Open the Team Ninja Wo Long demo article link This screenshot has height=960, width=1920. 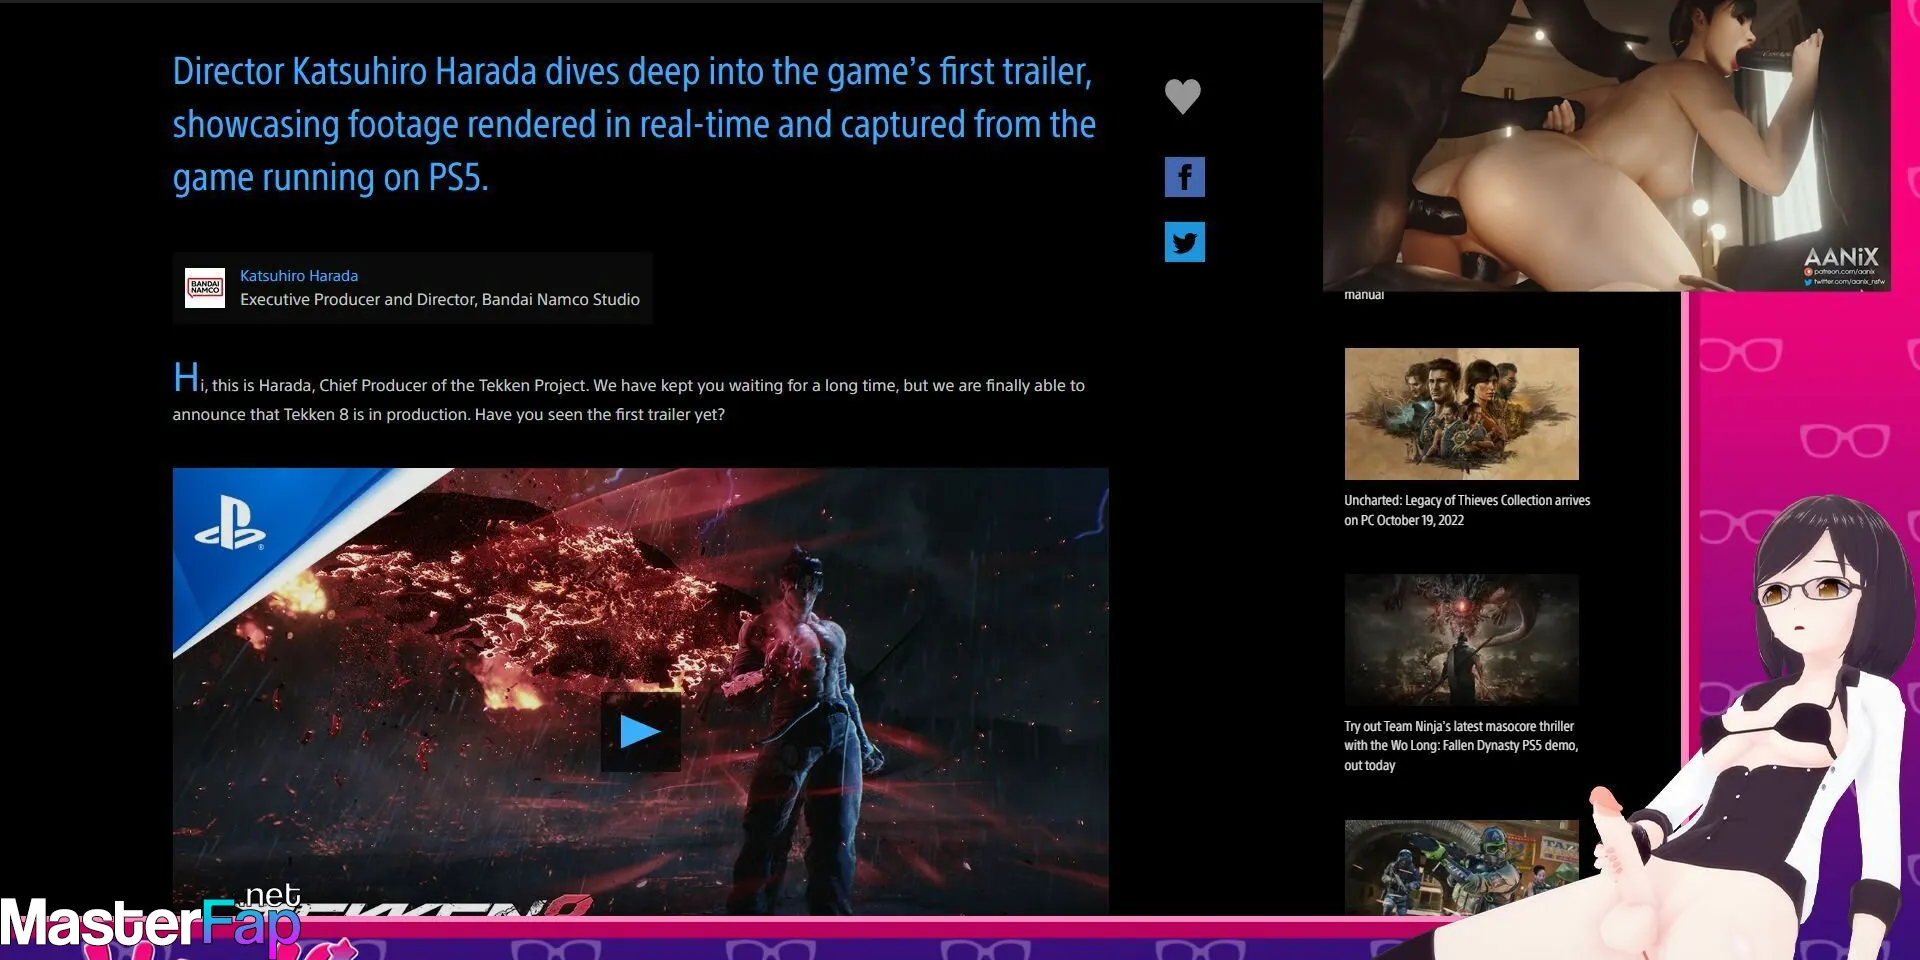[x=1461, y=746]
